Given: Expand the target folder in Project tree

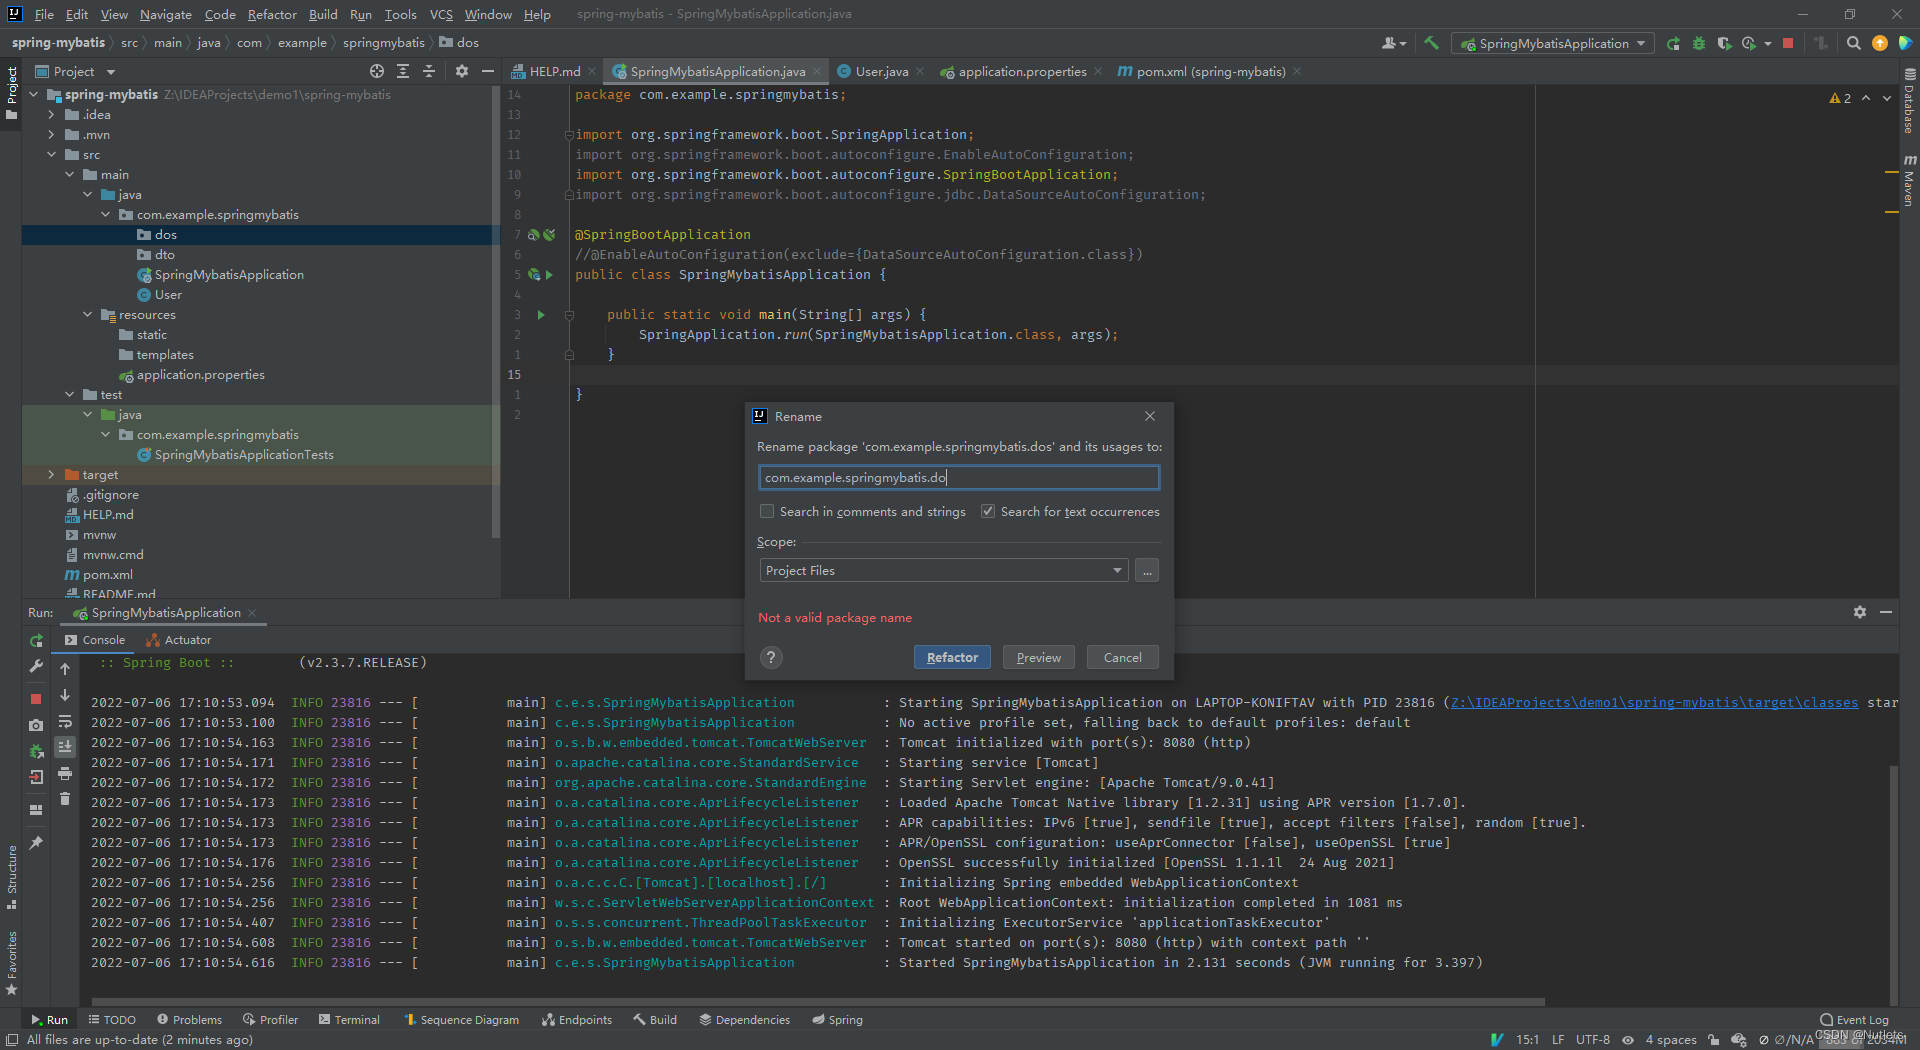Looking at the screenshot, I should tap(51, 474).
